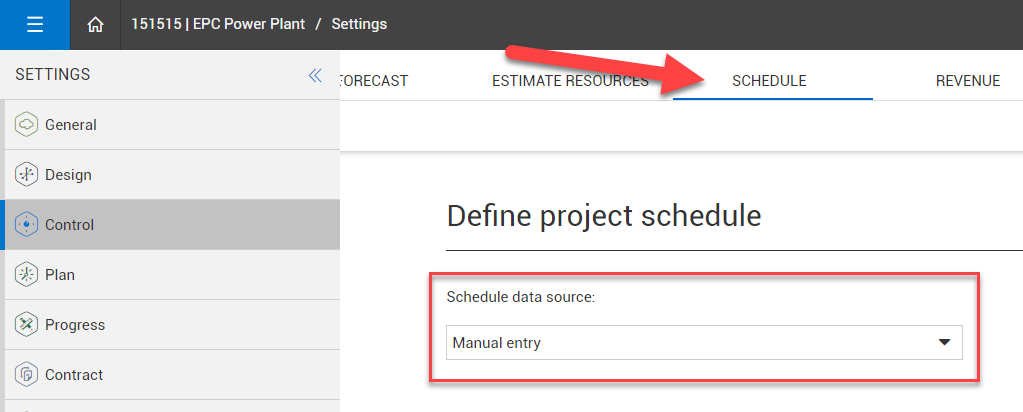
Task: Go to the home icon
Action: pyautogui.click(x=96, y=24)
